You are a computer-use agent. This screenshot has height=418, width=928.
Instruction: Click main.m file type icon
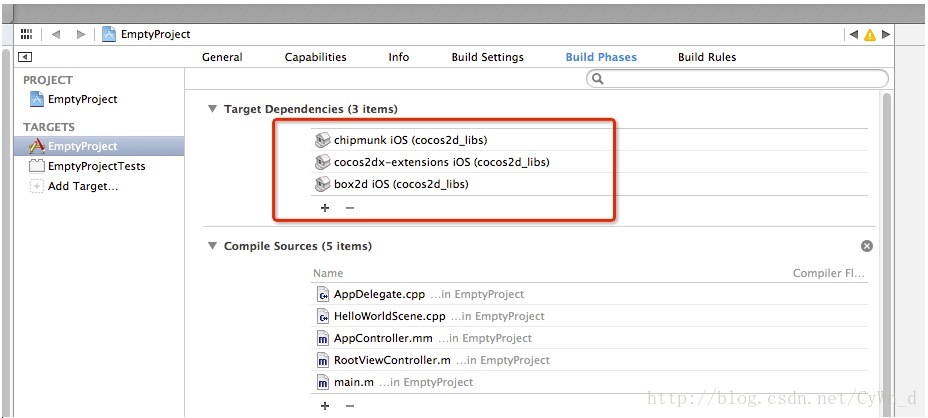click(323, 382)
